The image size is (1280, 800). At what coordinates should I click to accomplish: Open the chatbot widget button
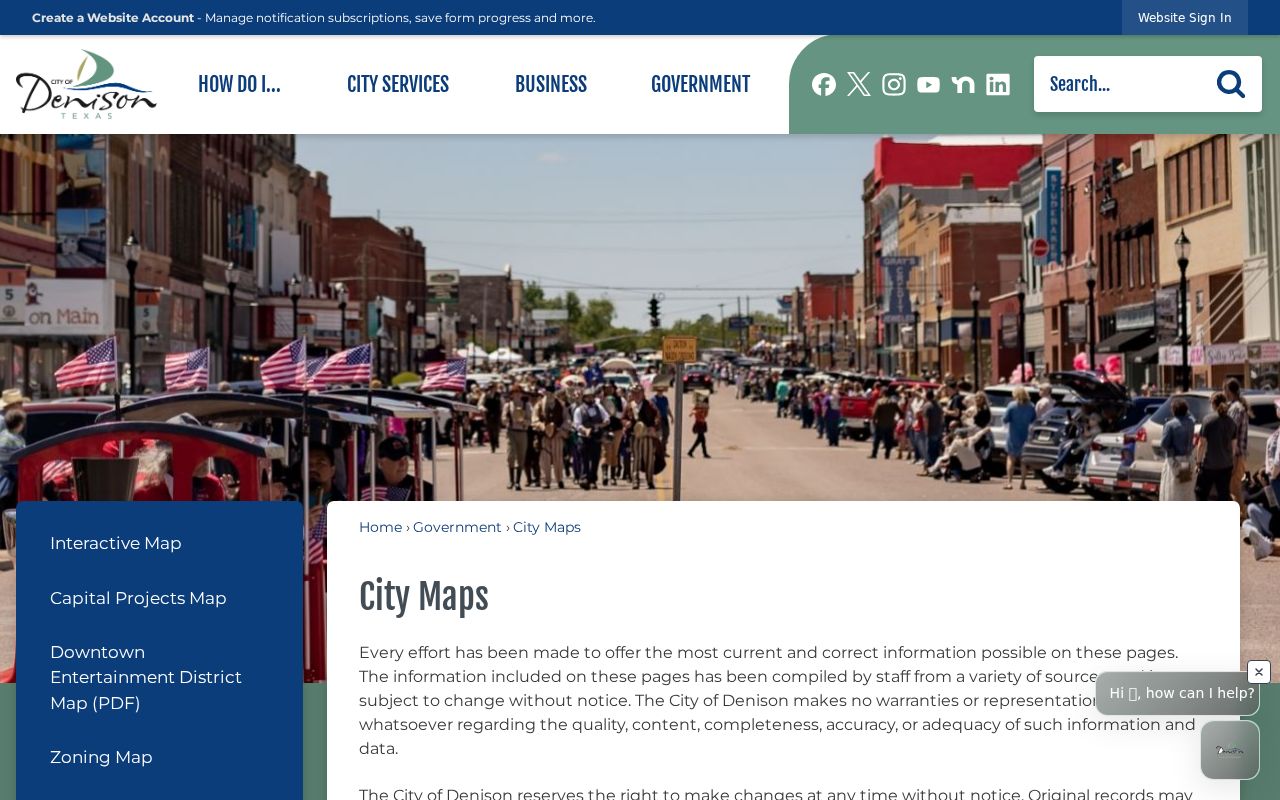[1230, 750]
